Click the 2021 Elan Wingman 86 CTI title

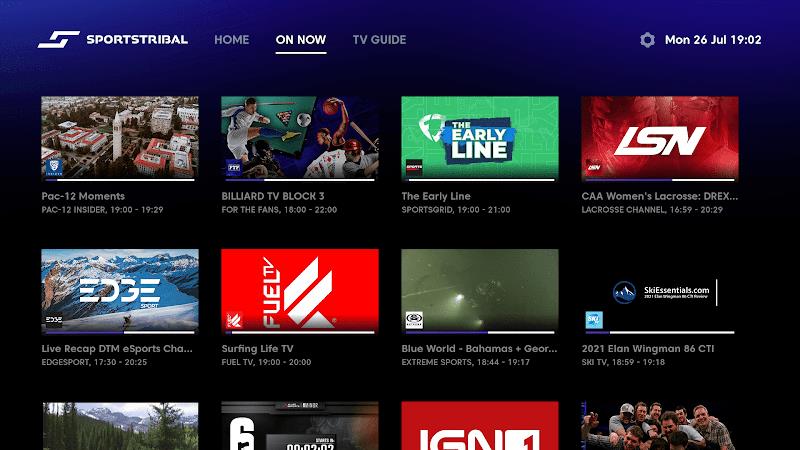click(648, 348)
